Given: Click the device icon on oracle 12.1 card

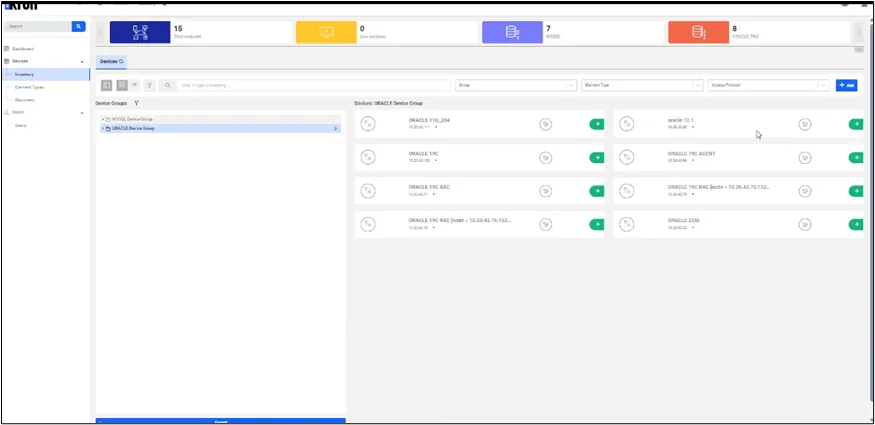Looking at the screenshot, I should click(x=627, y=124).
